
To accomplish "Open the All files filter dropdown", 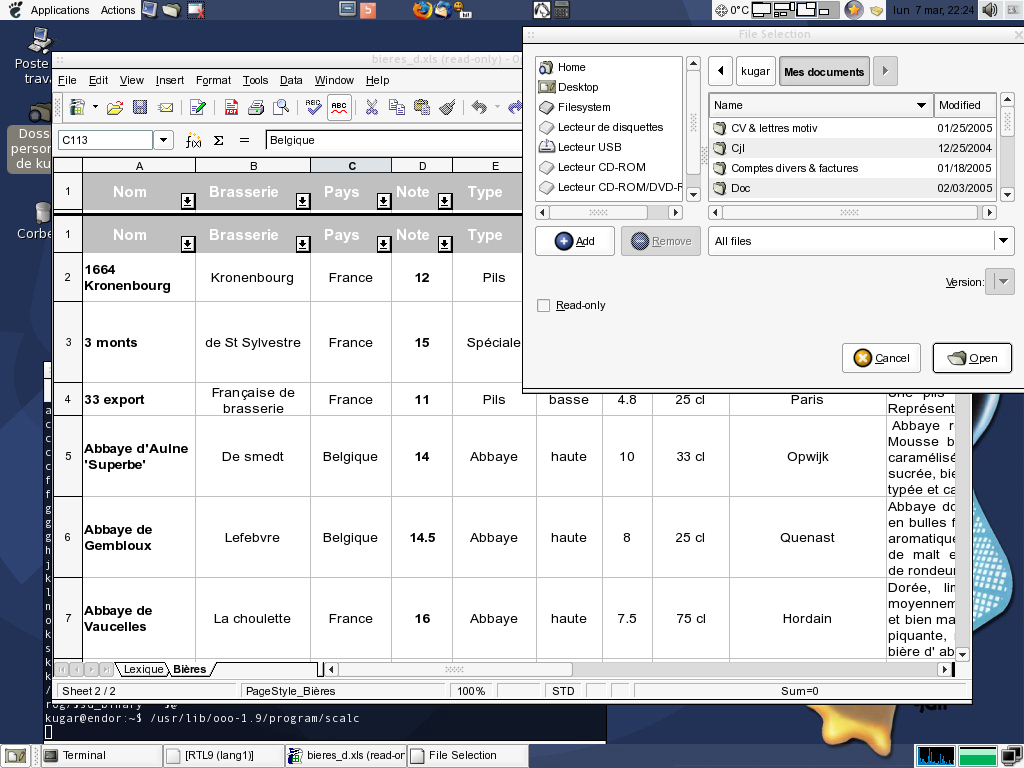I will [x=1002, y=241].
